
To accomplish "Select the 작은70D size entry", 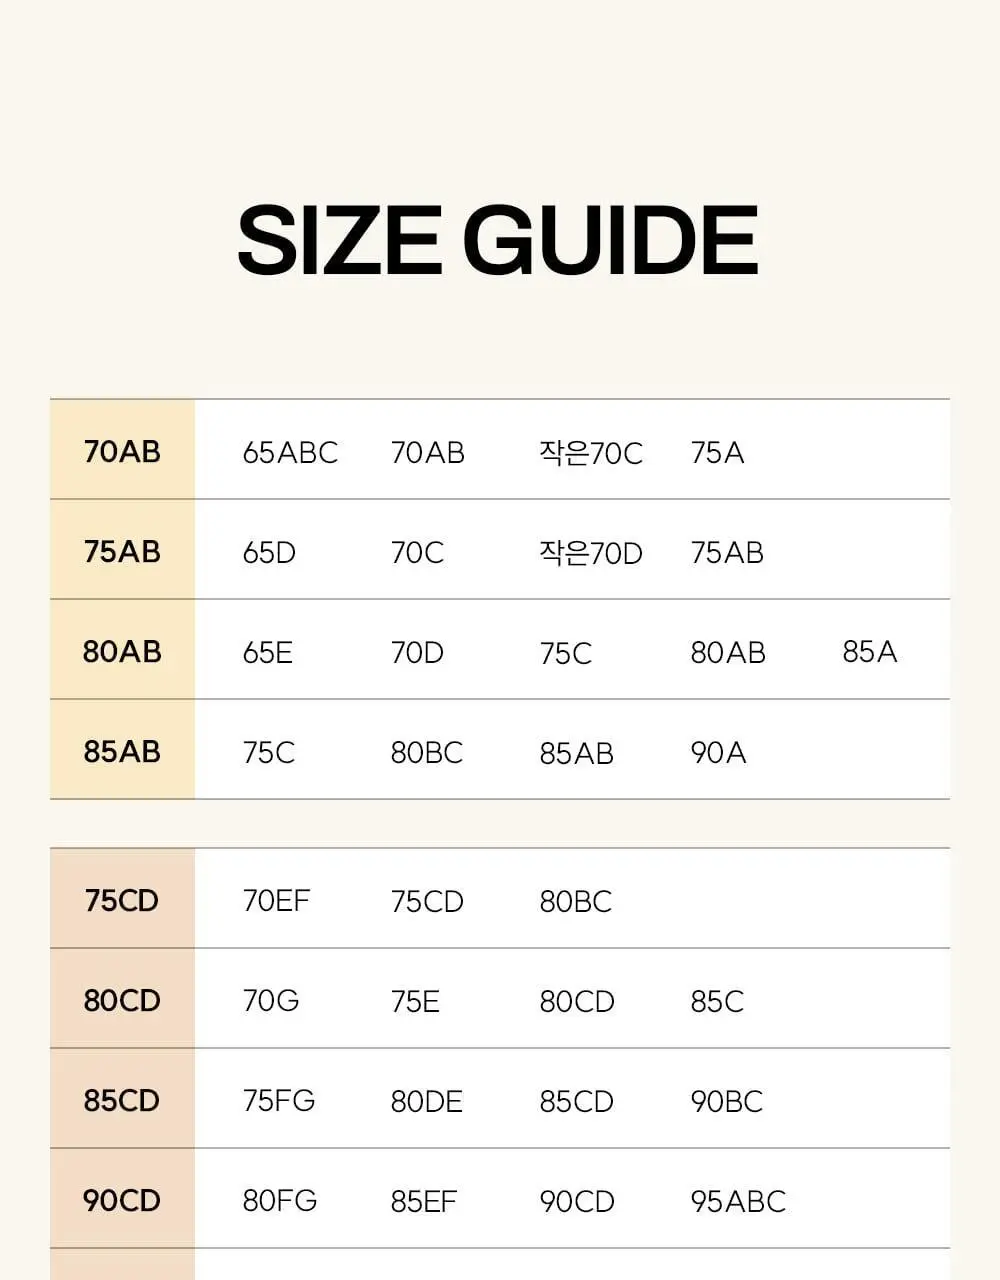I will click(x=591, y=553).
